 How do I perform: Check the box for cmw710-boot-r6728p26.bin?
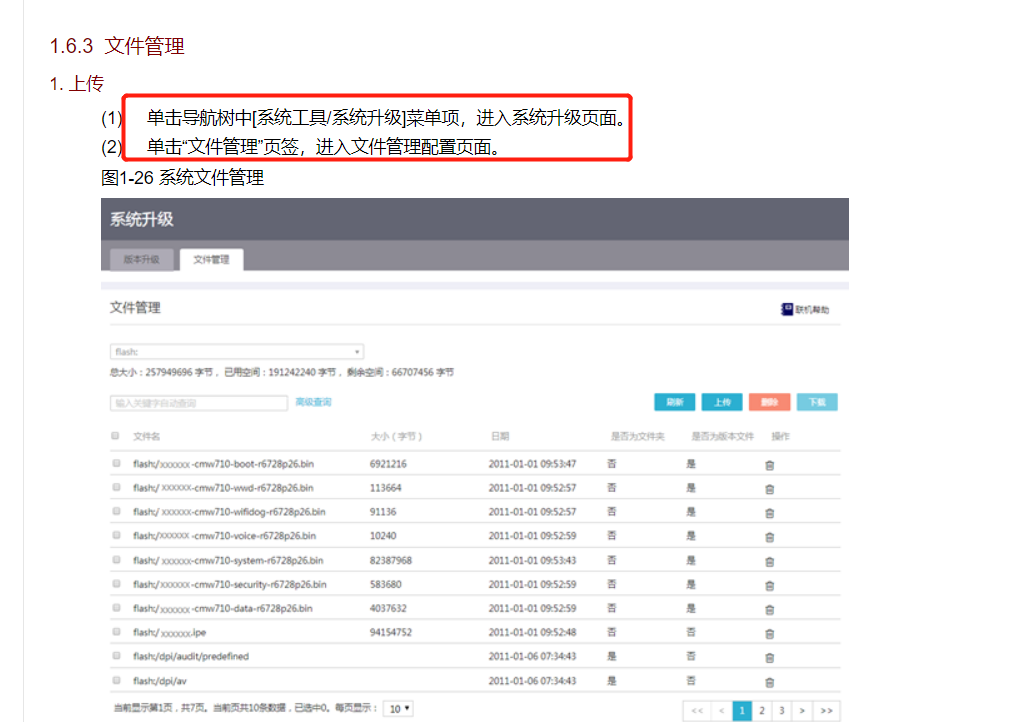point(117,463)
